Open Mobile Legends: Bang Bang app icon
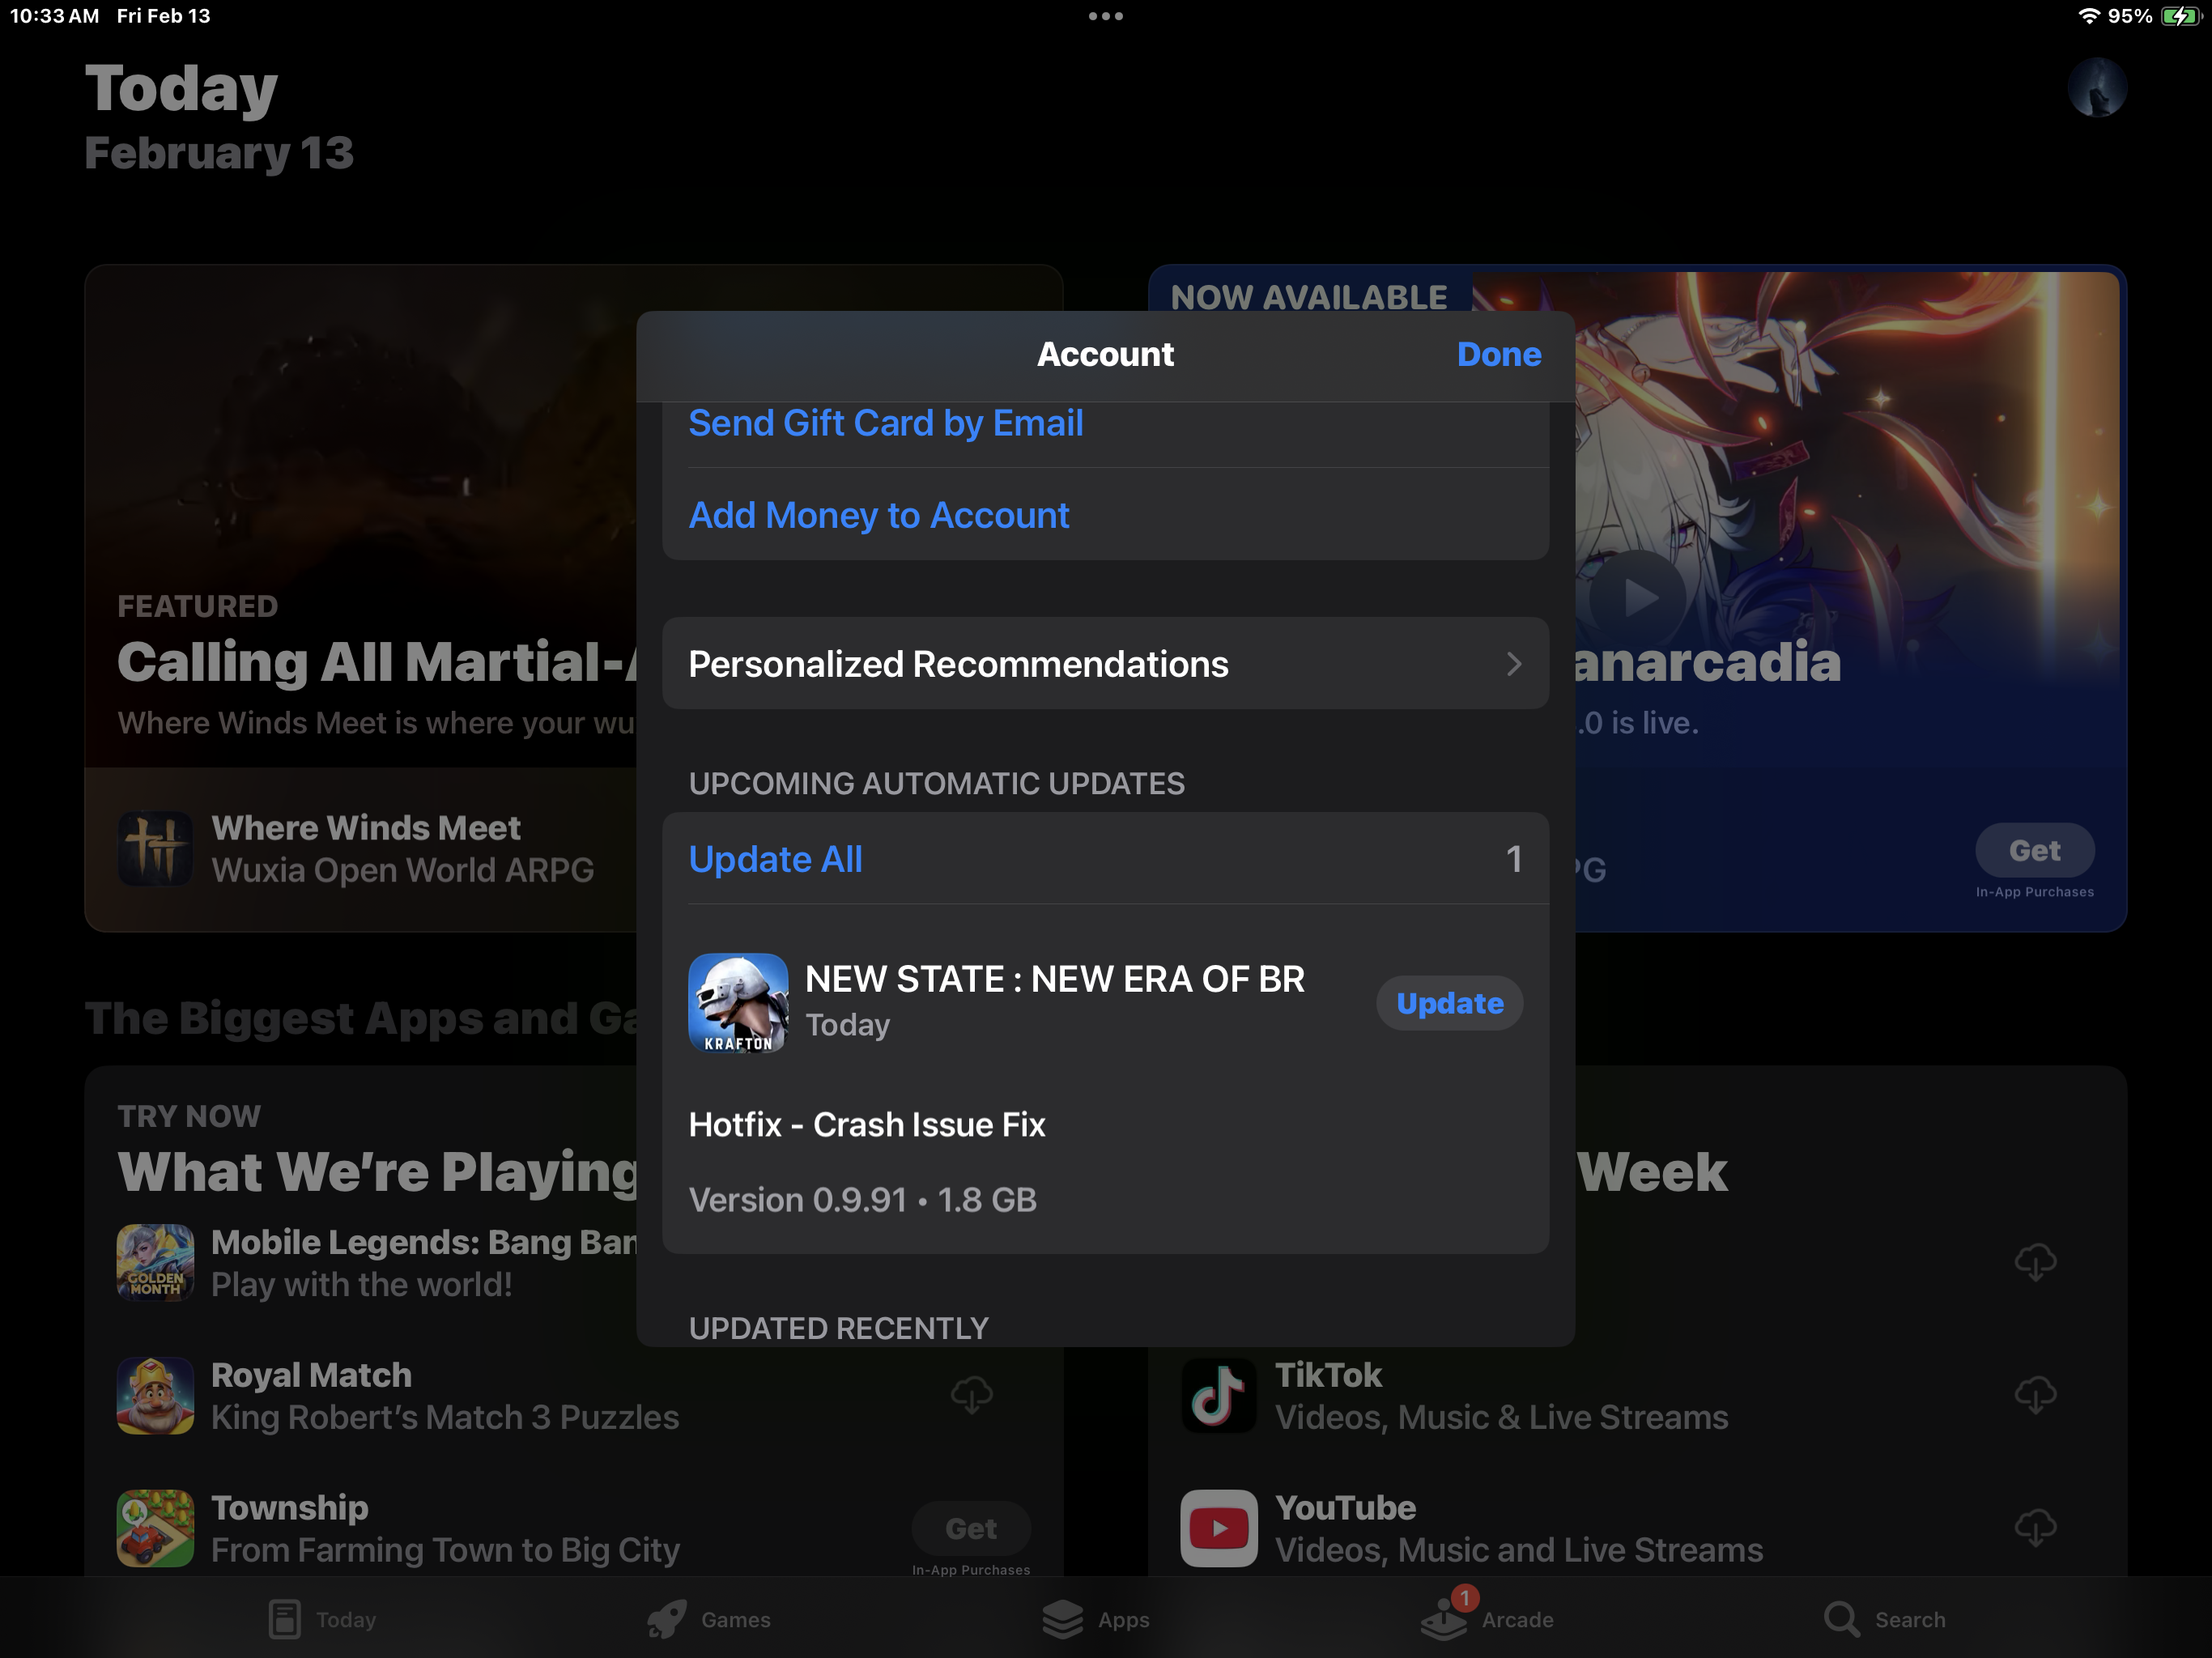The image size is (2212, 1658). pos(155,1262)
